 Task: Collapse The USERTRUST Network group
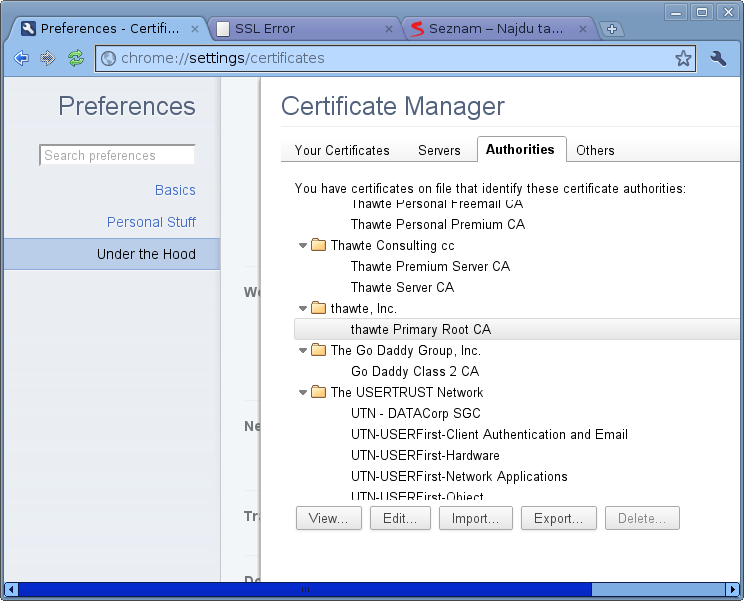[303, 393]
